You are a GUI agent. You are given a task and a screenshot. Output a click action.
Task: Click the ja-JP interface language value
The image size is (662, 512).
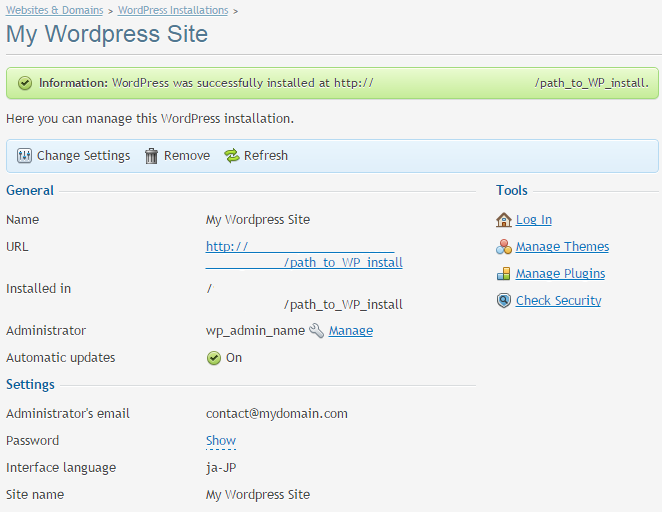pyautogui.click(x=221, y=468)
